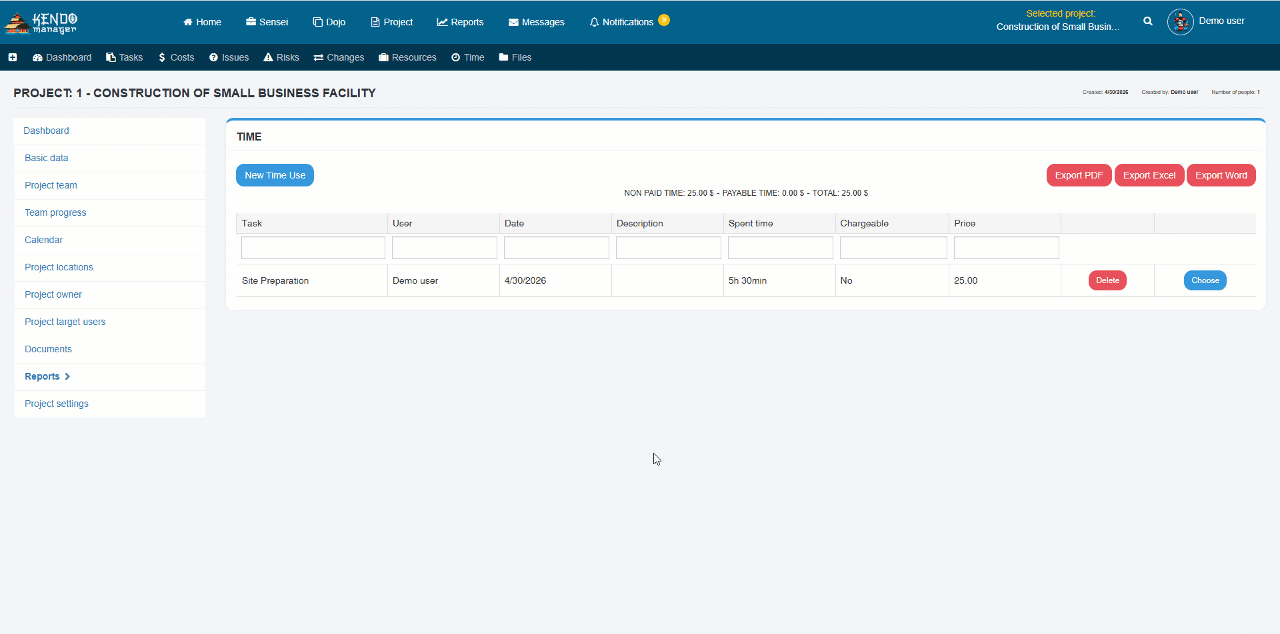The image size is (1280, 634).
Task: Click the plus icon in the project toolbar
Action: tap(13, 57)
